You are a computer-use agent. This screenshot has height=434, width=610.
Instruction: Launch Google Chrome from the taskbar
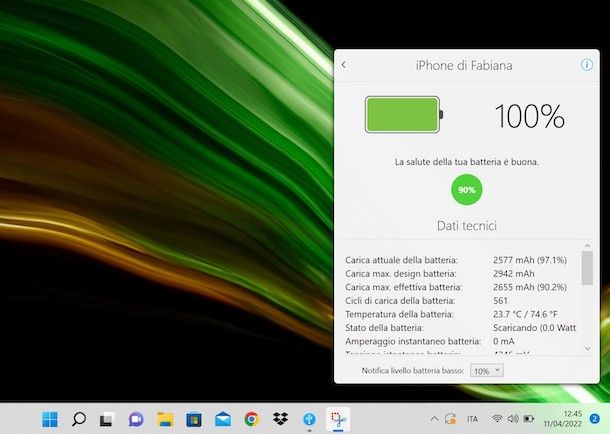pos(252,419)
